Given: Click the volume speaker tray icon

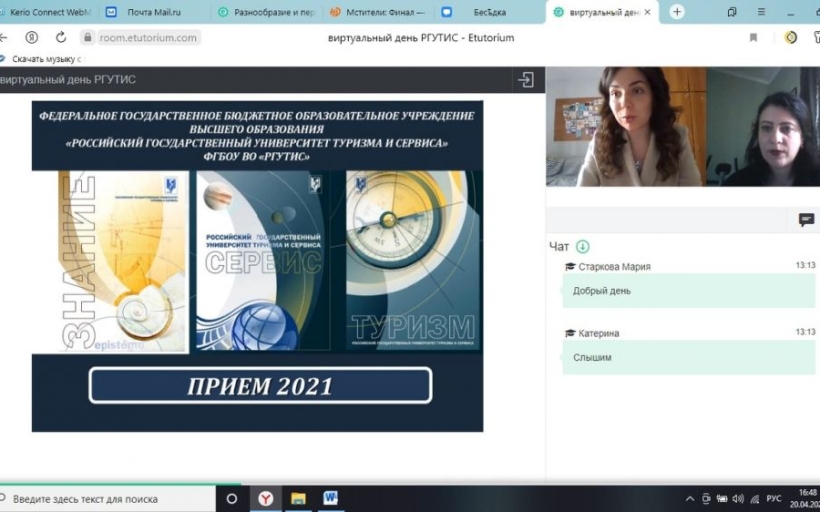Looking at the screenshot, I should pyautogui.click(x=738, y=499).
